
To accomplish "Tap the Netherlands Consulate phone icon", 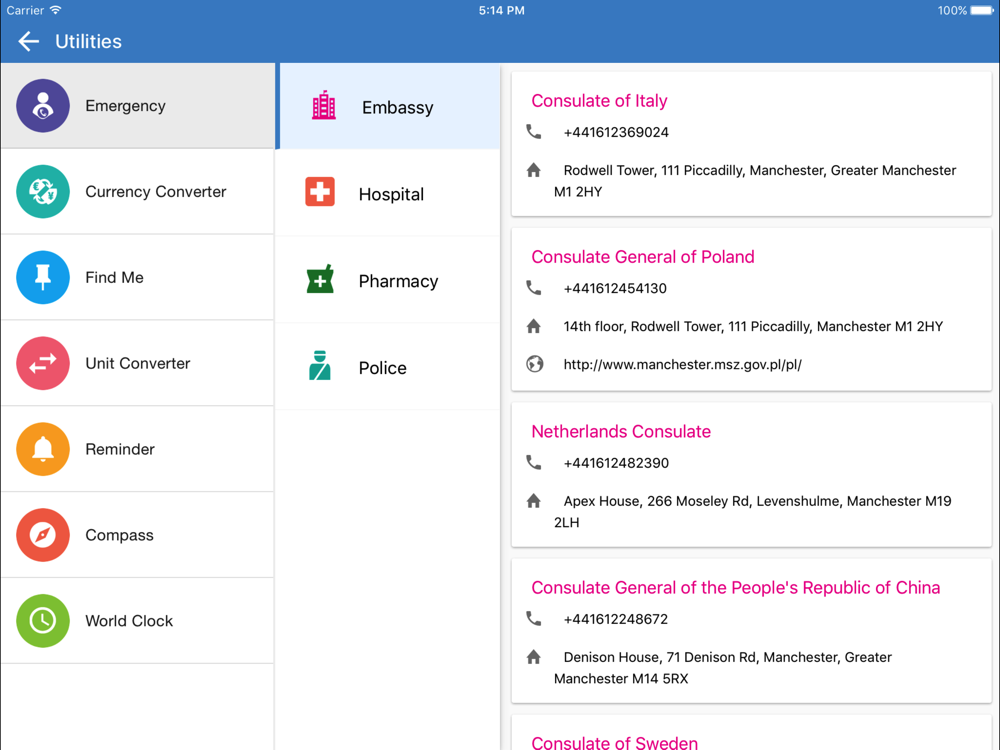I will pos(534,462).
